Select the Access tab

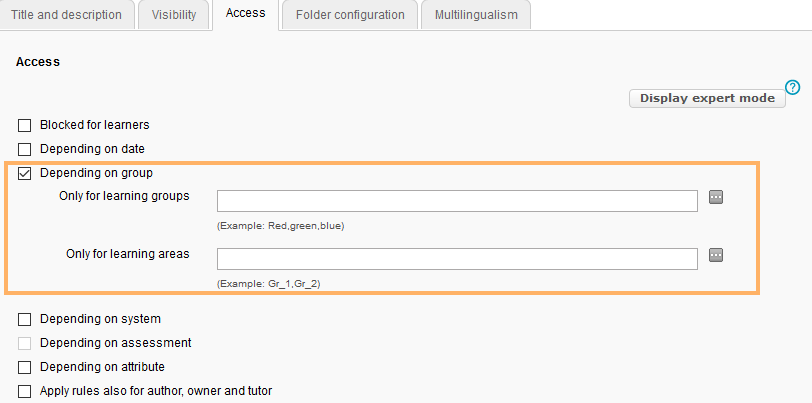point(246,14)
